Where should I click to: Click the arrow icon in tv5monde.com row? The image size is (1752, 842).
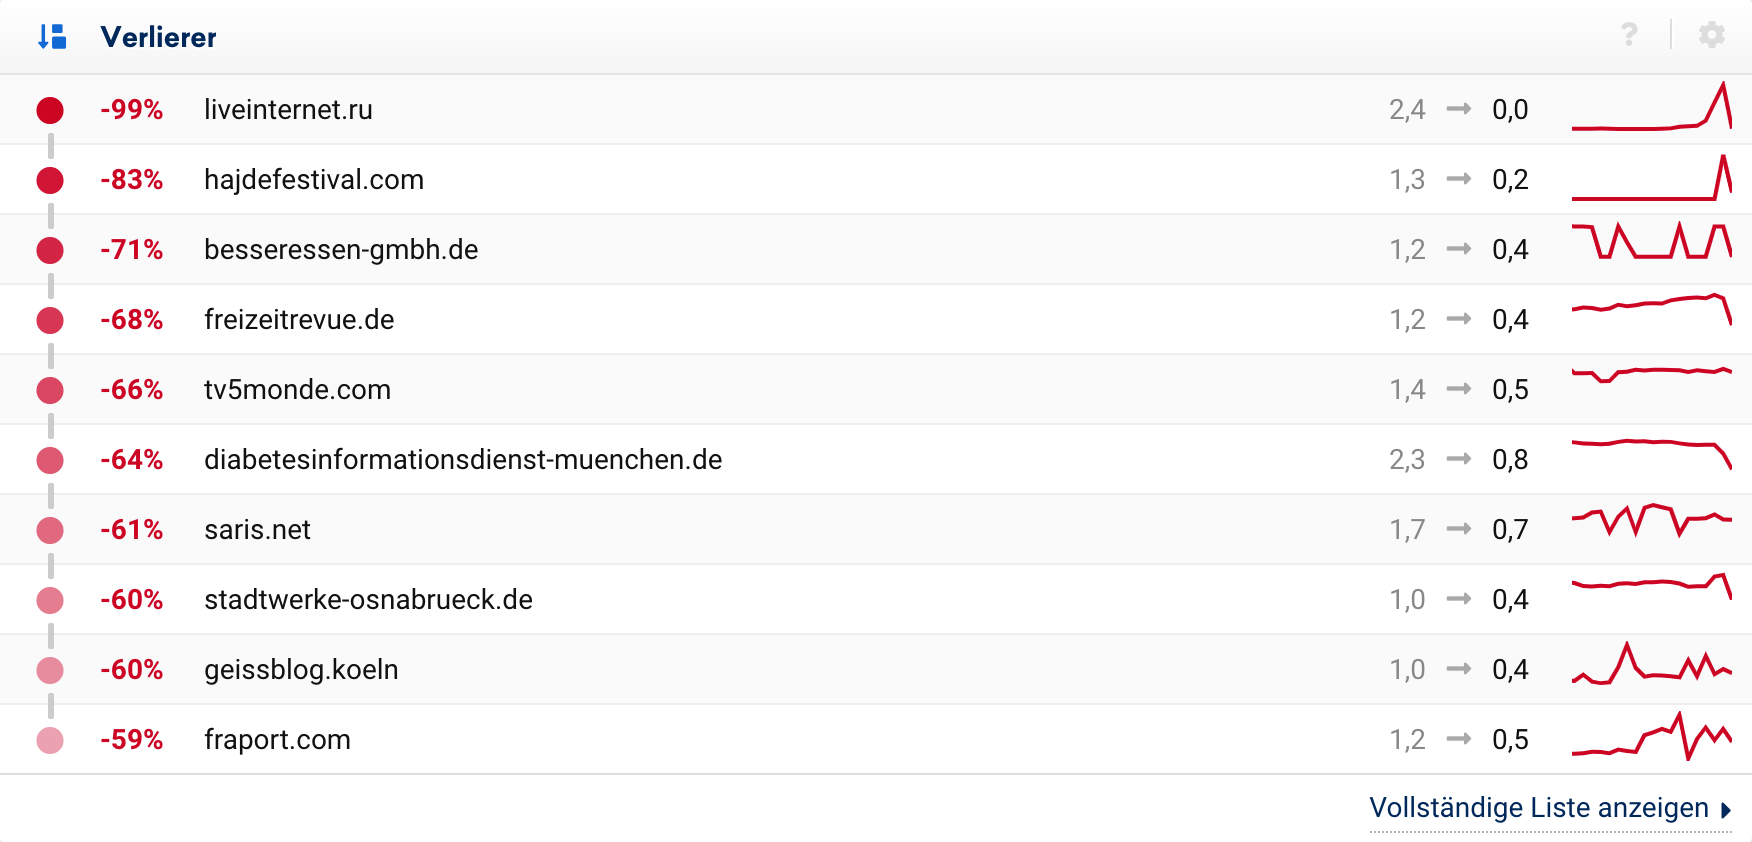(1459, 389)
